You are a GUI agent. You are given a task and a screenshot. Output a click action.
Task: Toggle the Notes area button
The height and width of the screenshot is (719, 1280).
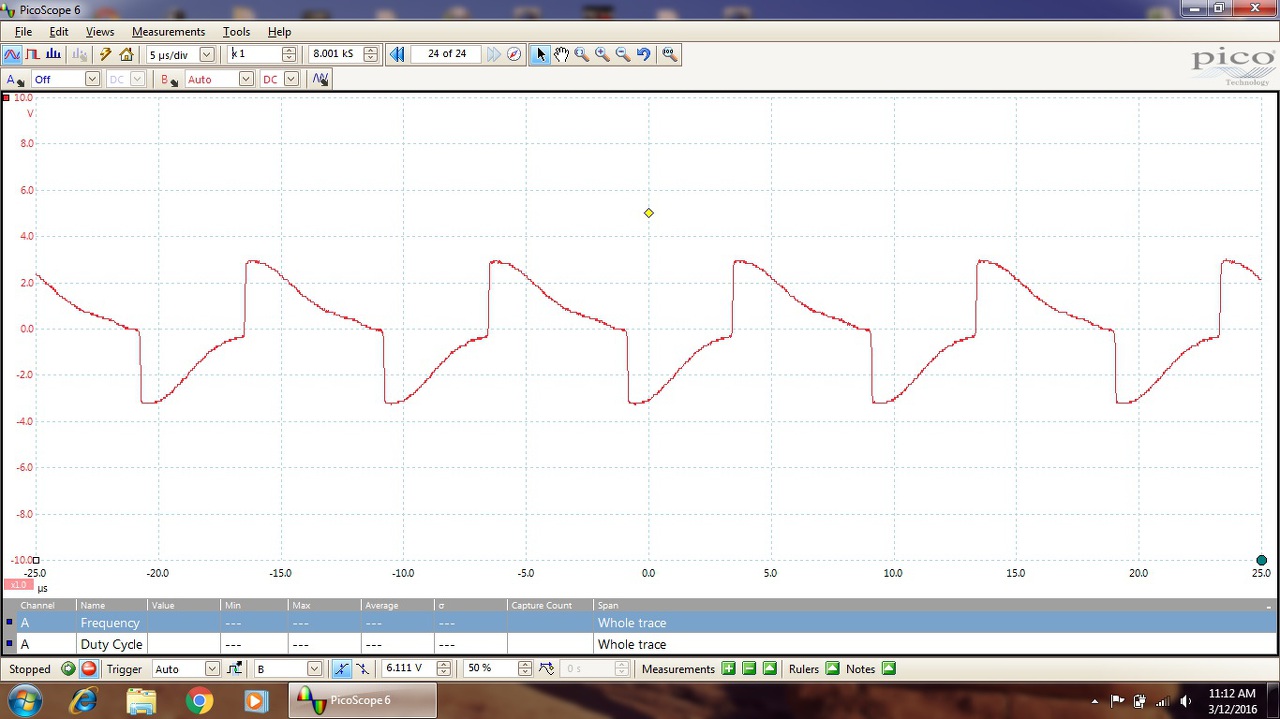click(889, 669)
